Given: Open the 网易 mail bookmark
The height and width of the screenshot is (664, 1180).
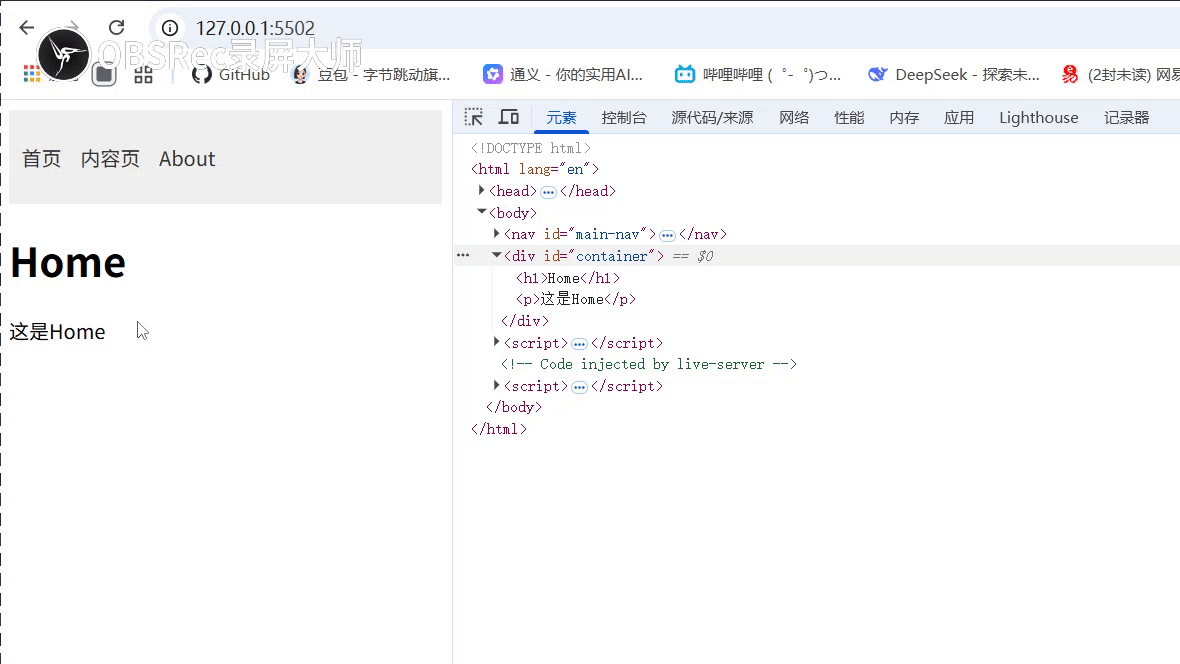Looking at the screenshot, I should 1121,75.
